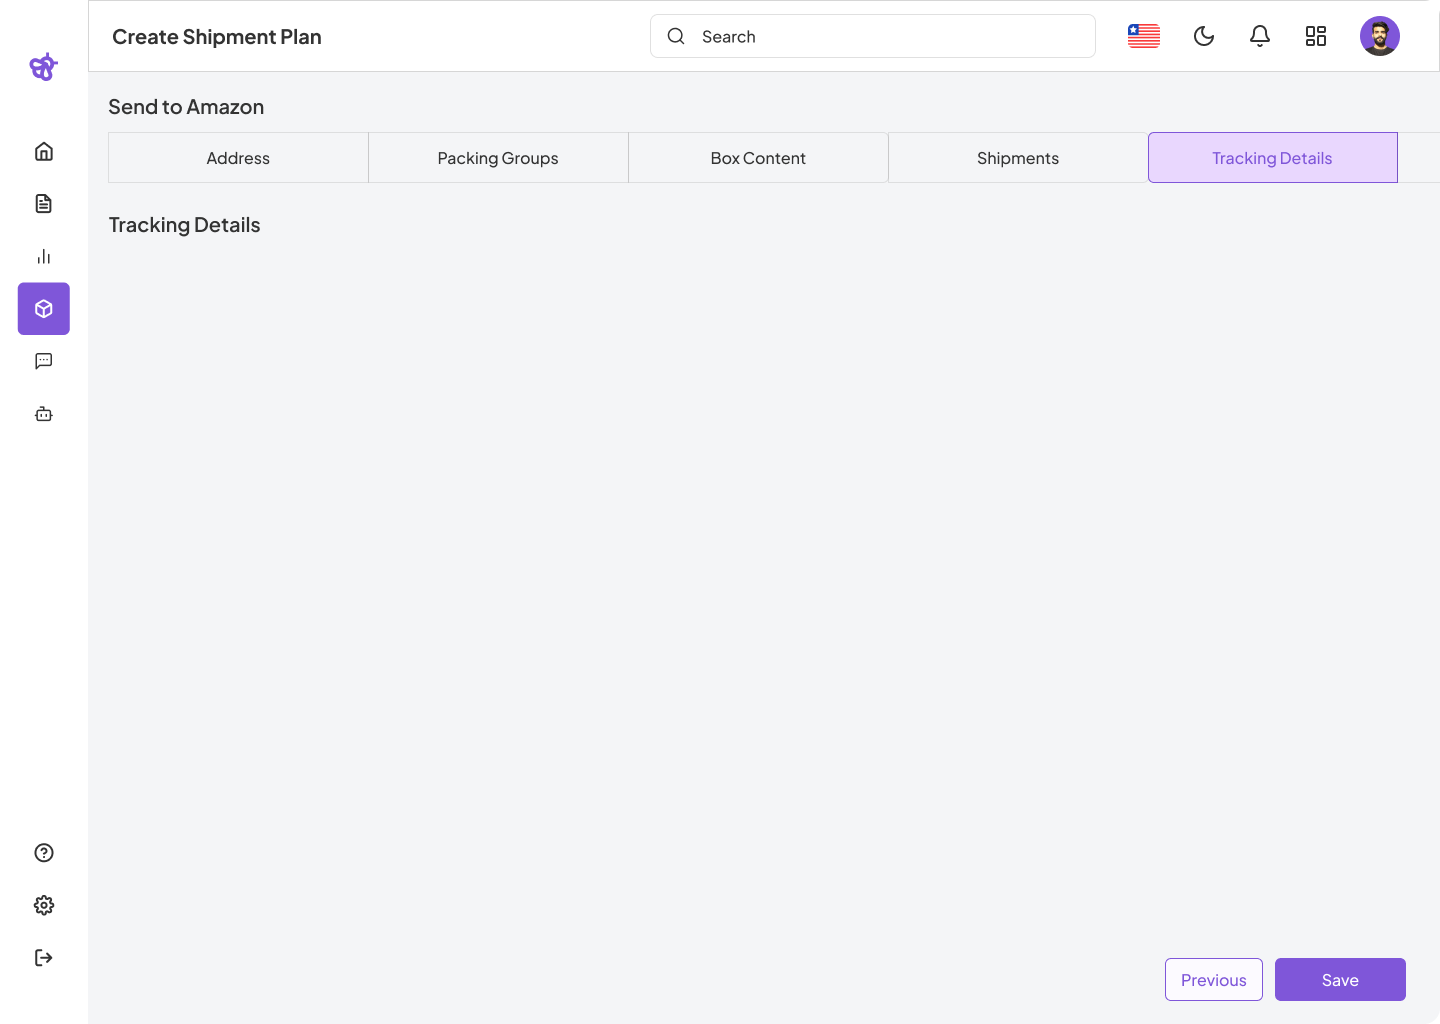
Task: Open the documents icon in sidebar
Action: coord(44,204)
